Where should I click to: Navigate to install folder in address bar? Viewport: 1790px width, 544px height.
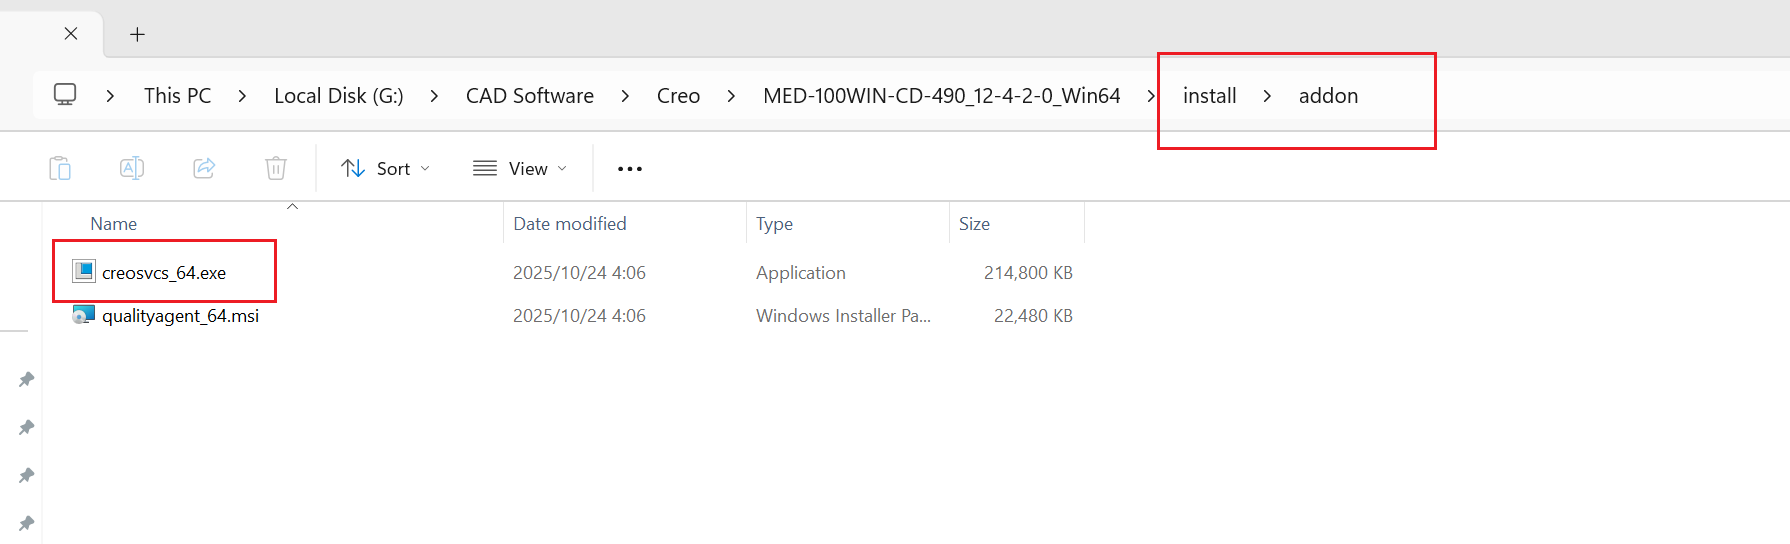(1209, 96)
